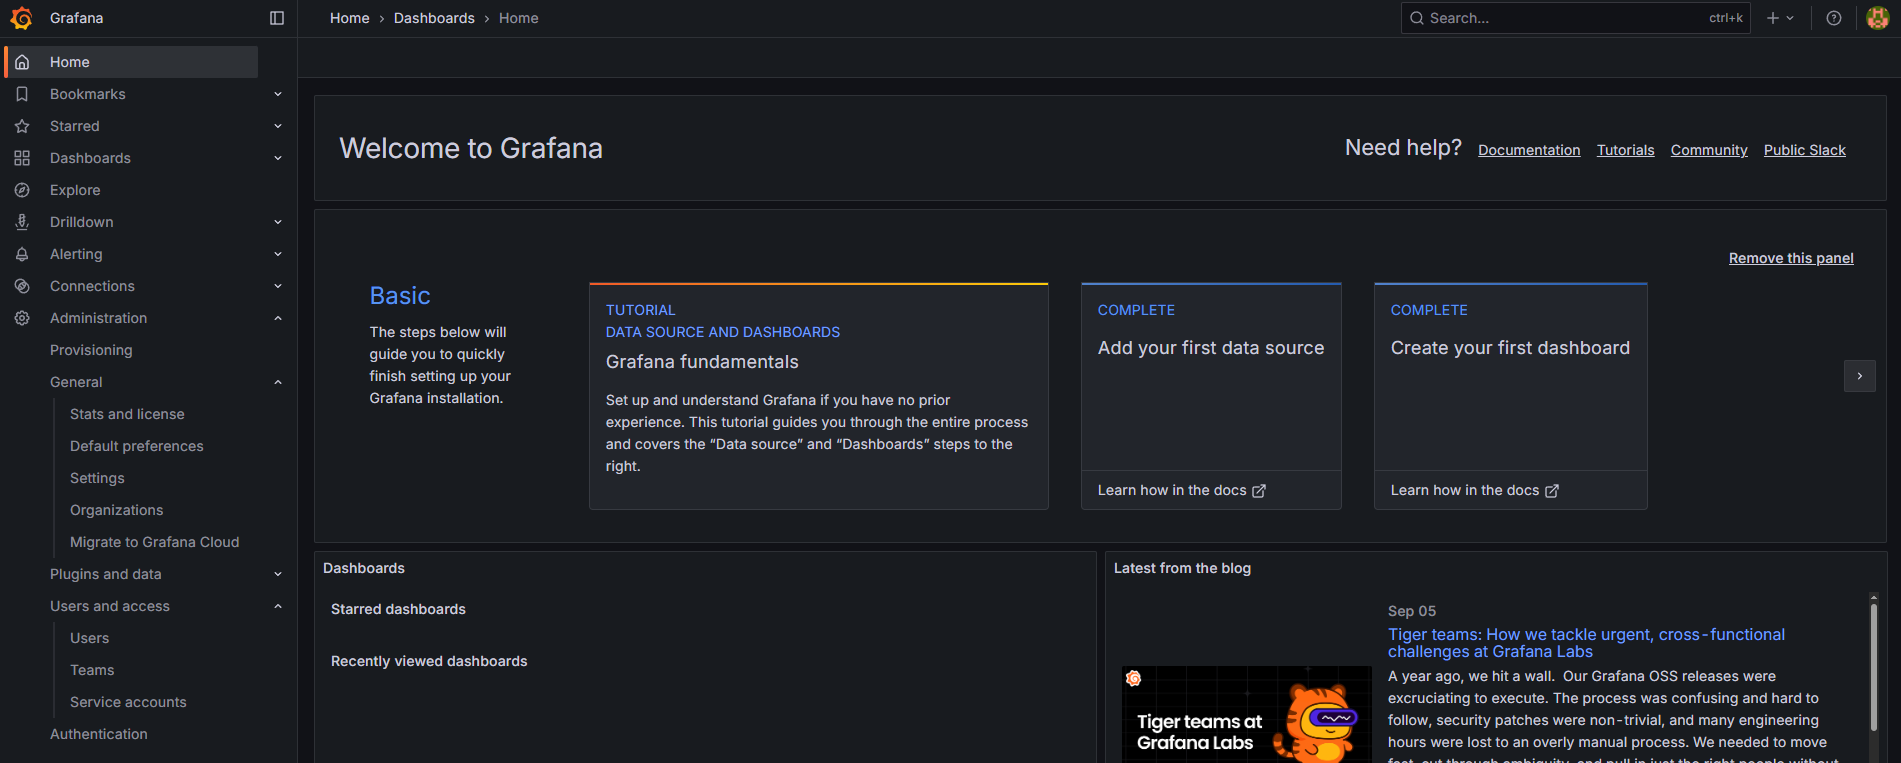This screenshot has height=763, width=1901.
Task: Click the Starred star icon
Action: click(x=22, y=126)
